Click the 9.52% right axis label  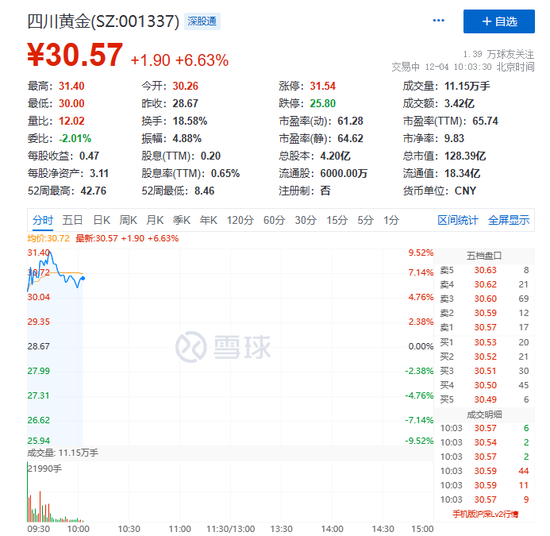pyautogui.click(x=421, y=253)
